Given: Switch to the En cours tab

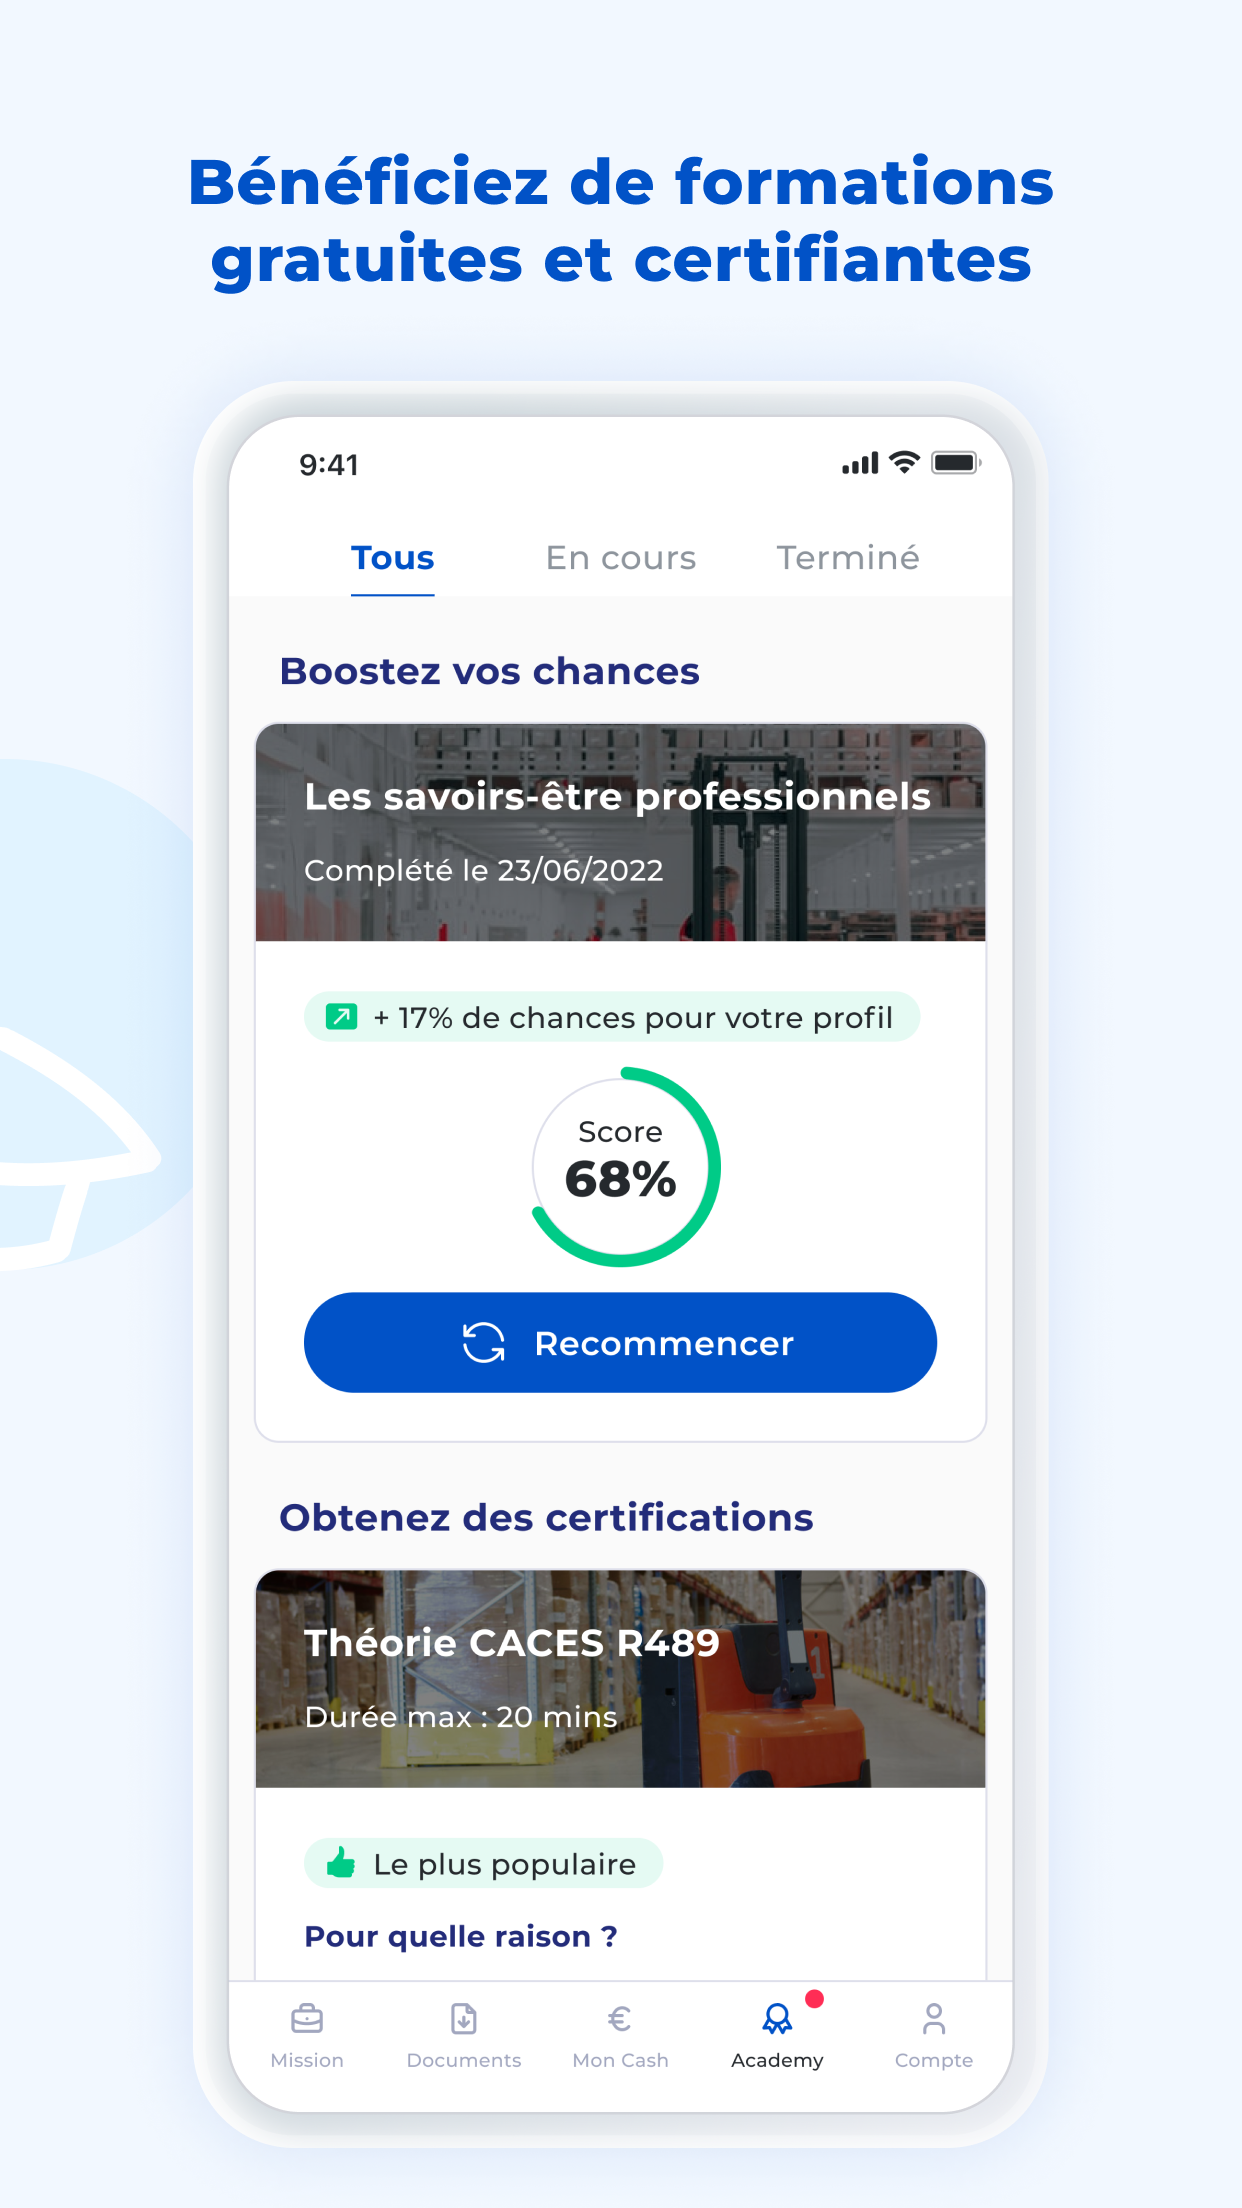Looking at the screenshot, I should coord(621,558).
